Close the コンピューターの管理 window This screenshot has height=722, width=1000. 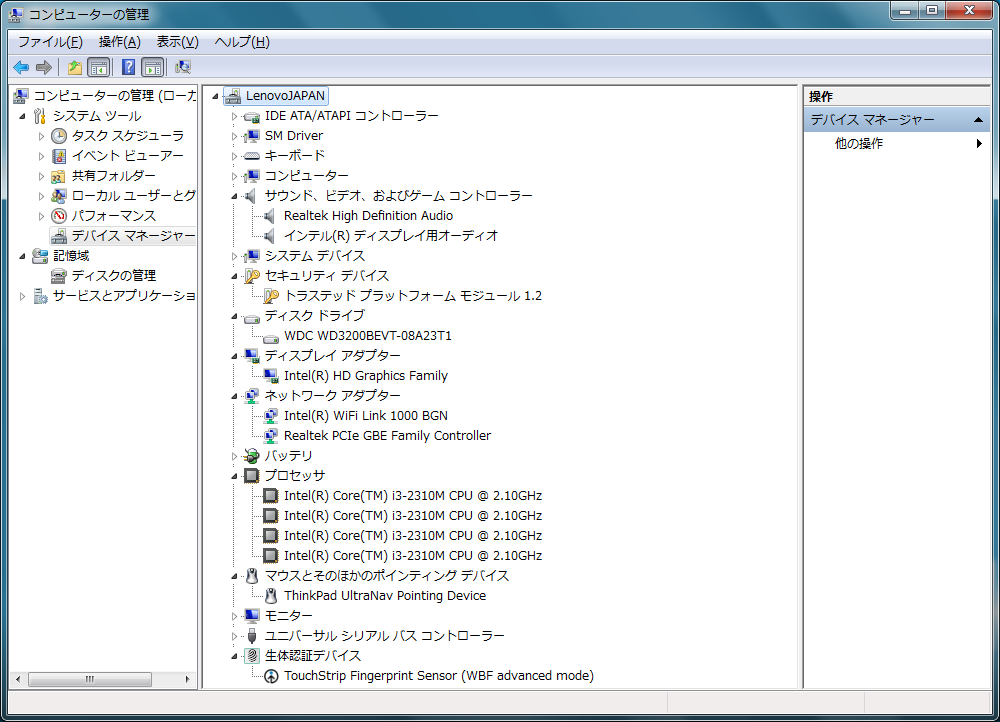tap(969, 10)
